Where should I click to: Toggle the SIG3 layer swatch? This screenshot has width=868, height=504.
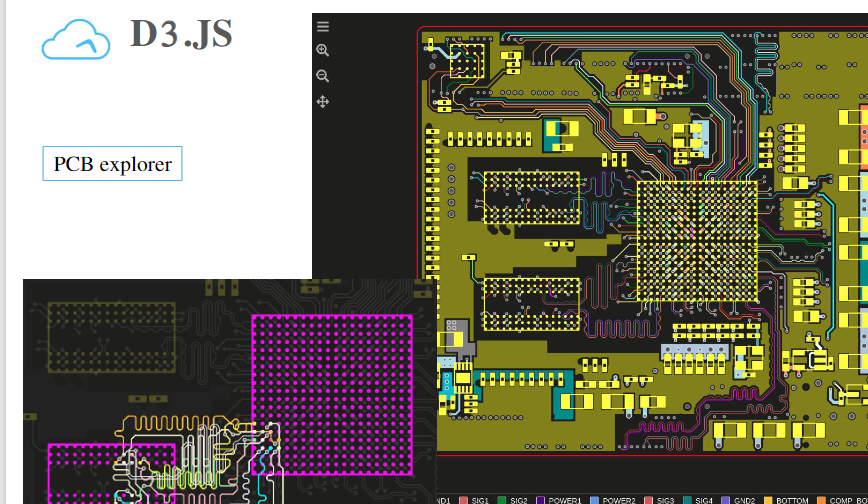click(648, 499)
